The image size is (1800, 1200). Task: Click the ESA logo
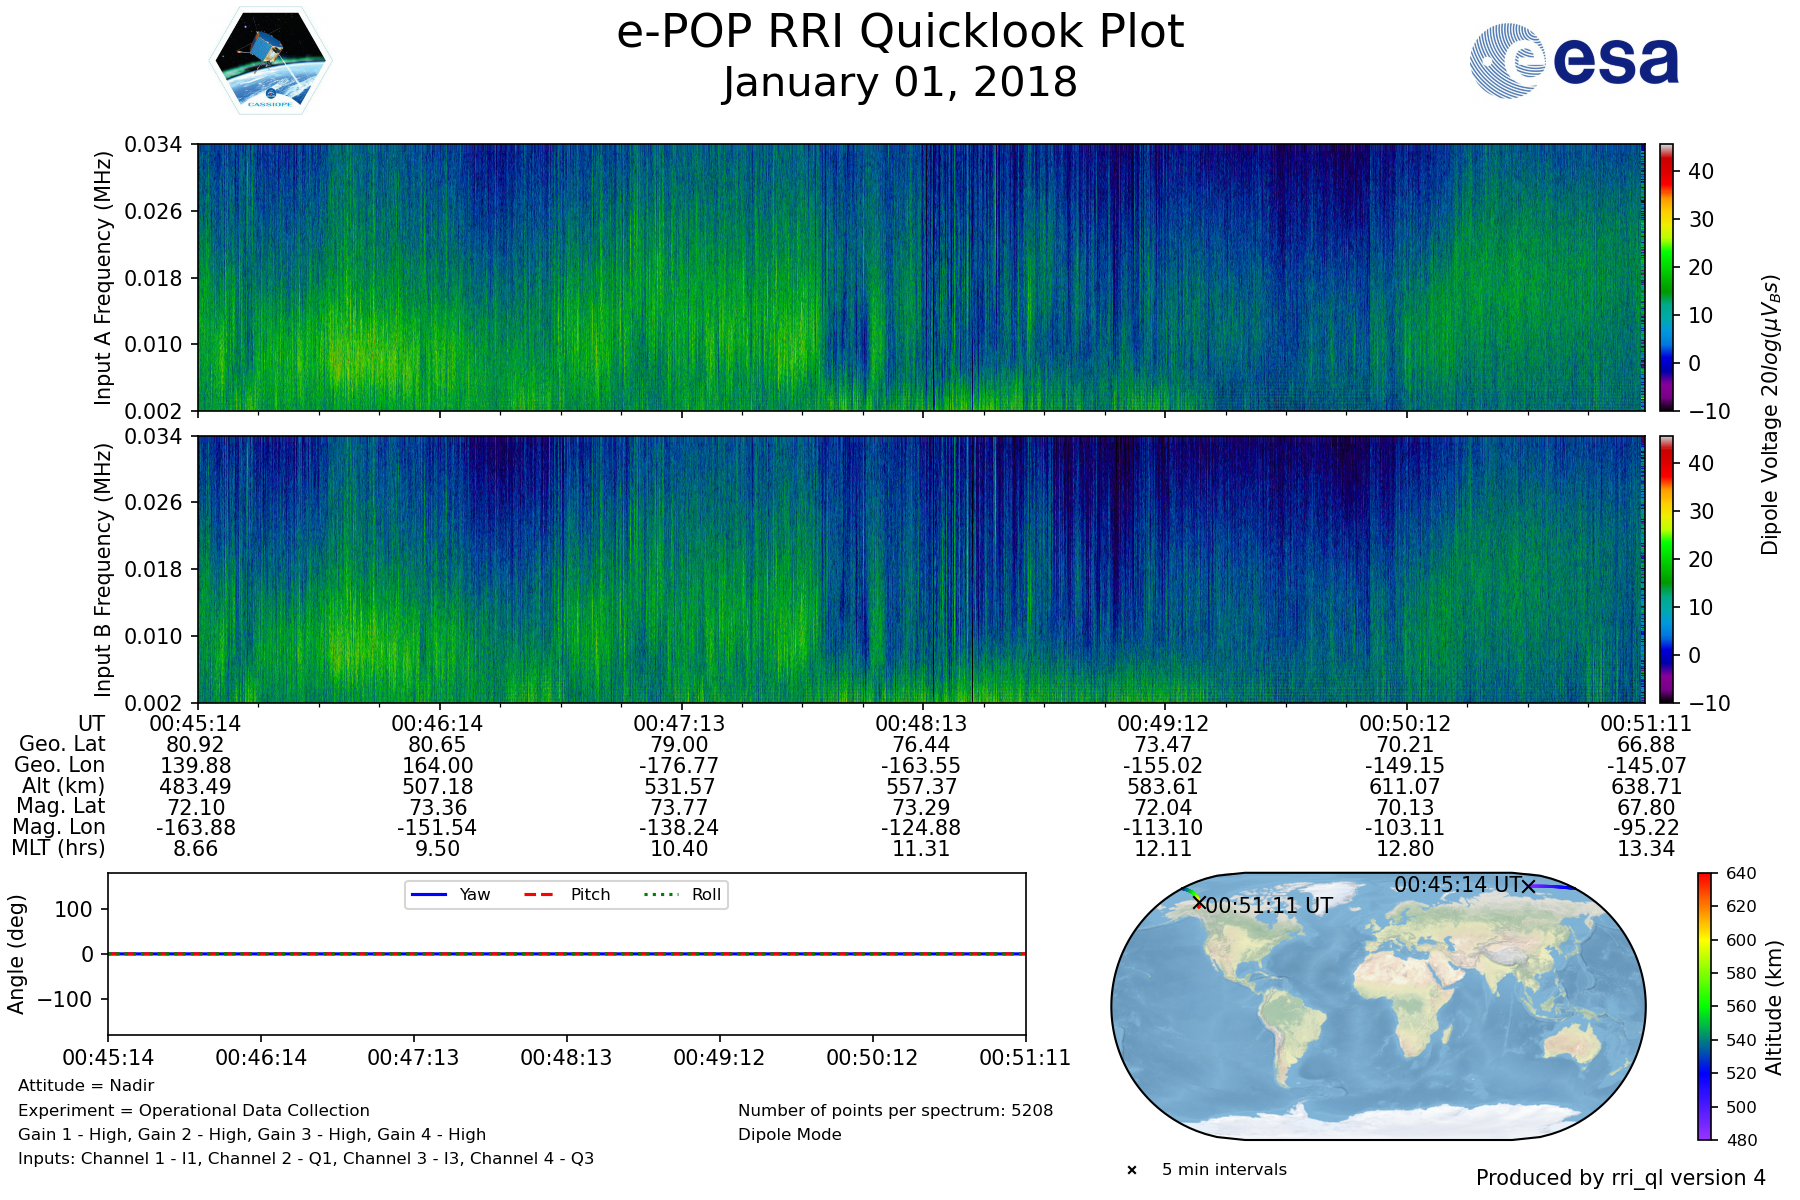tap(1574, 61)
